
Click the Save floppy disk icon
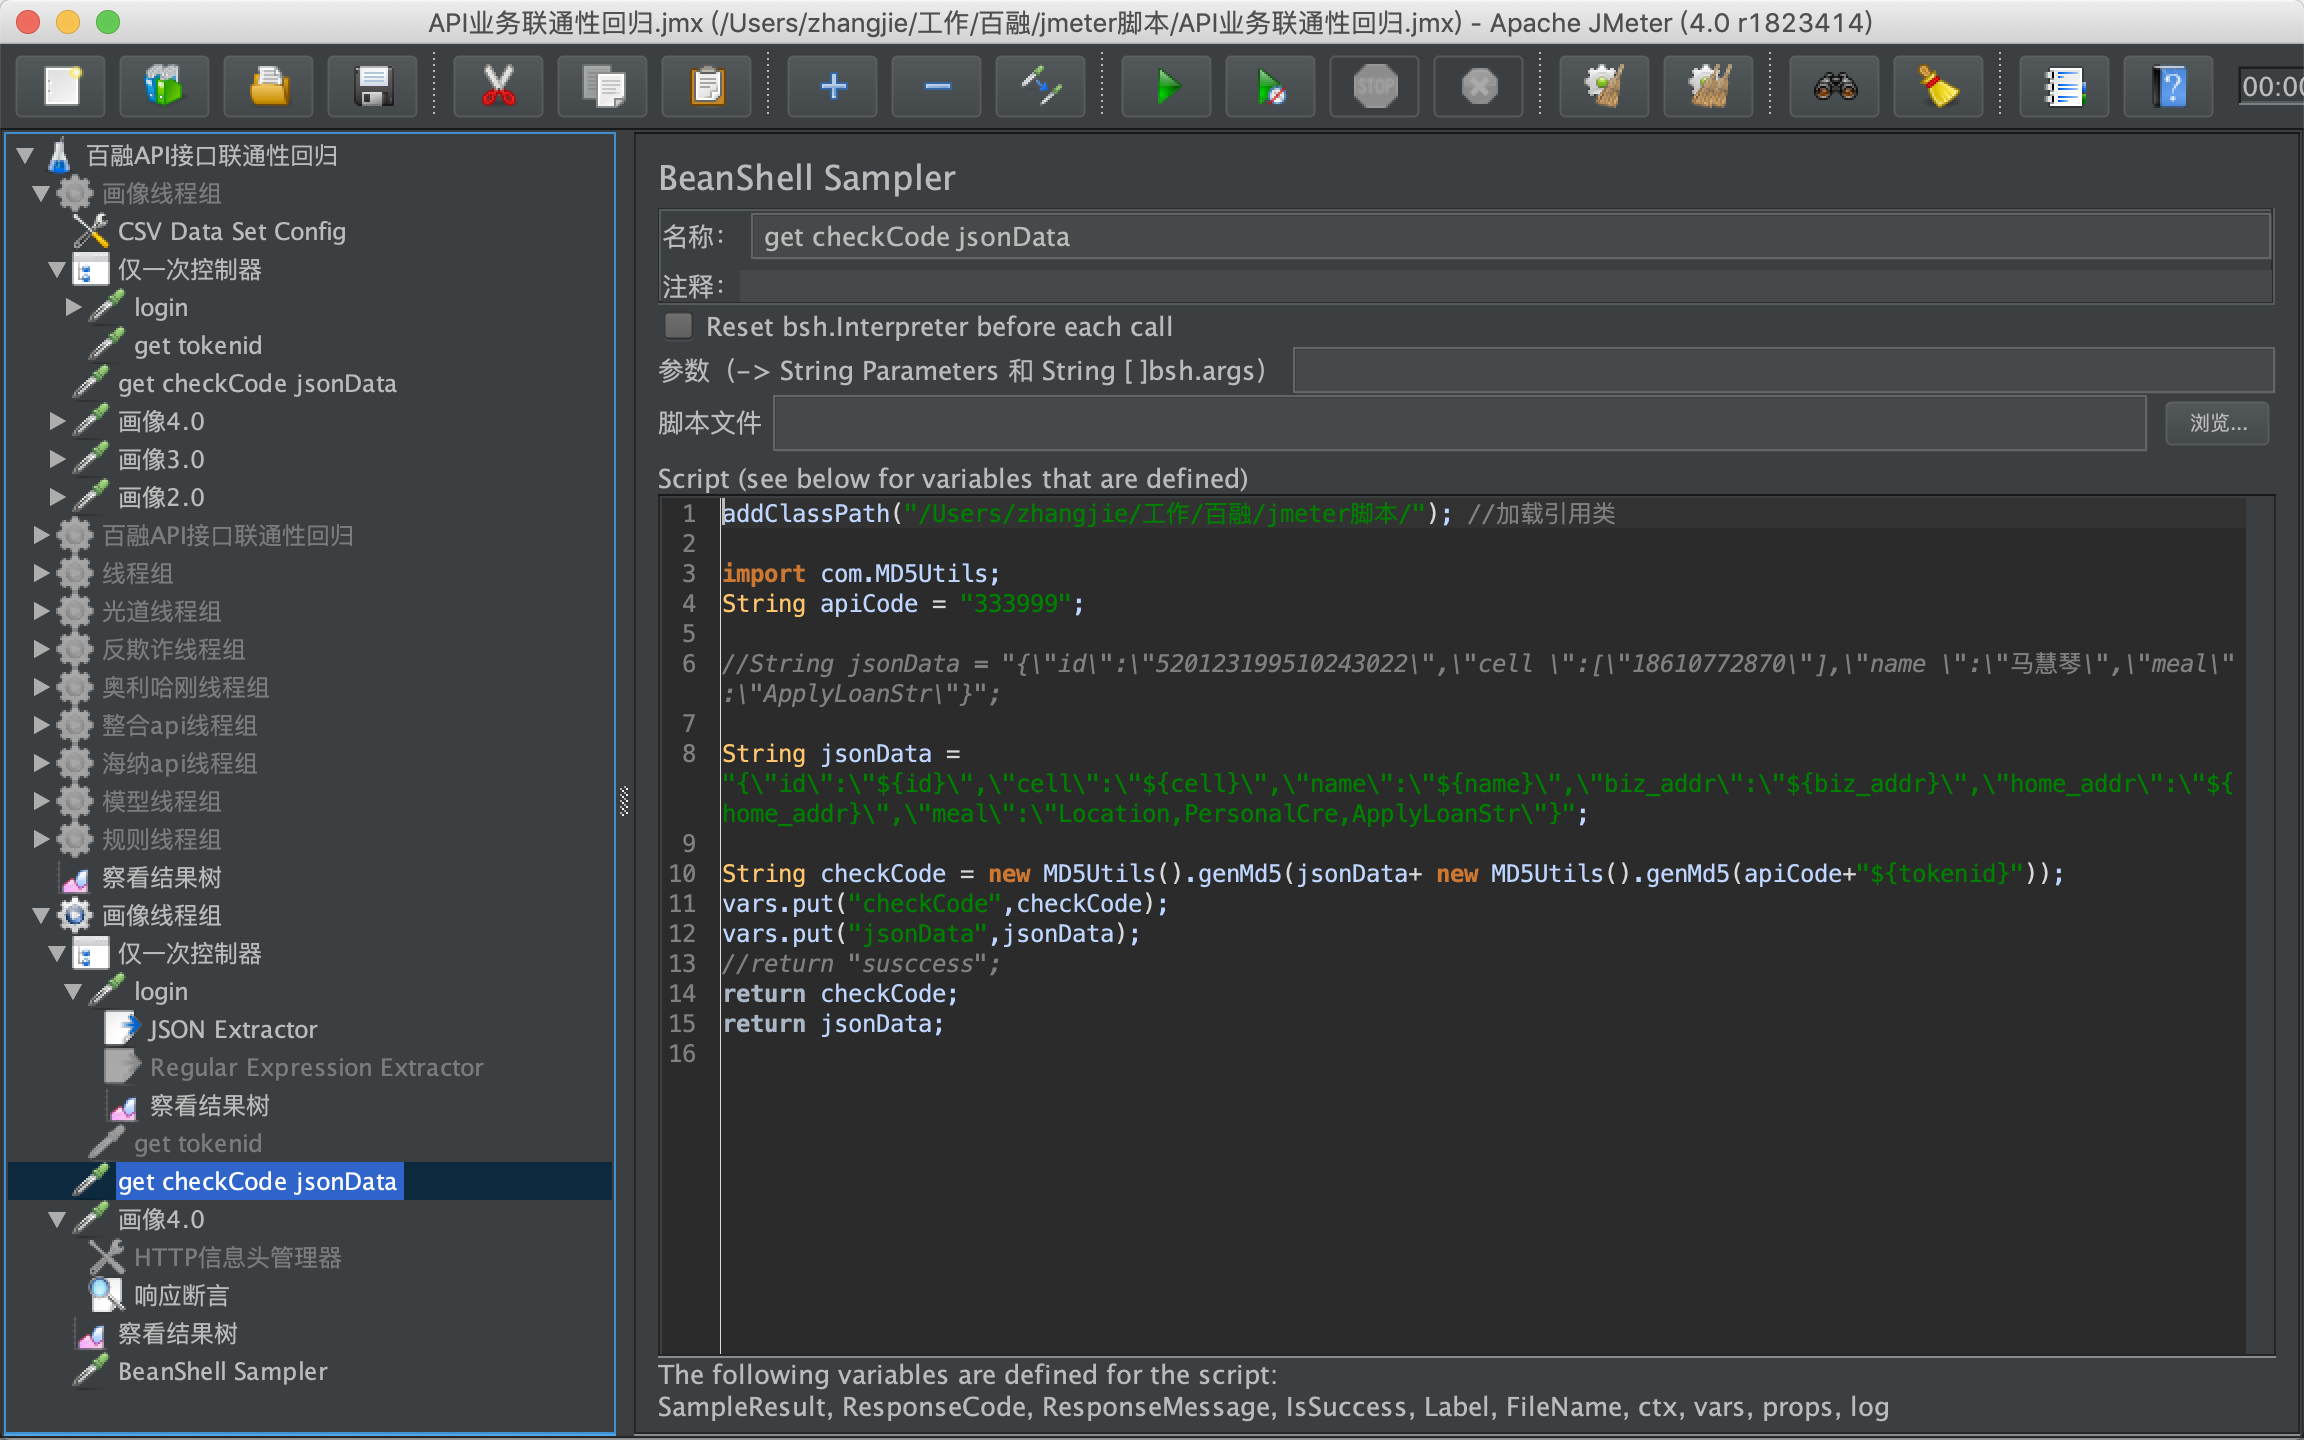[x=373, y=87]
